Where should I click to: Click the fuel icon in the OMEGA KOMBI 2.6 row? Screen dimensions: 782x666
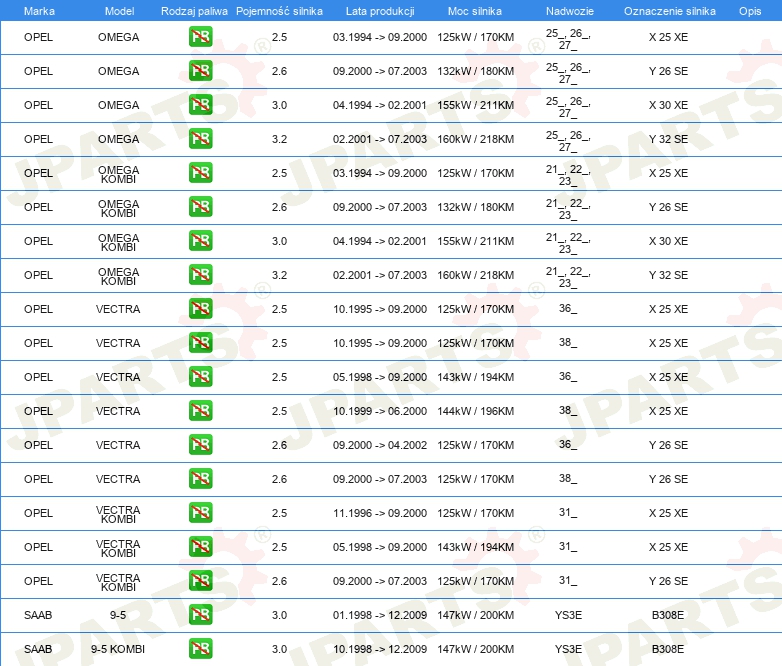coord(200,207)
